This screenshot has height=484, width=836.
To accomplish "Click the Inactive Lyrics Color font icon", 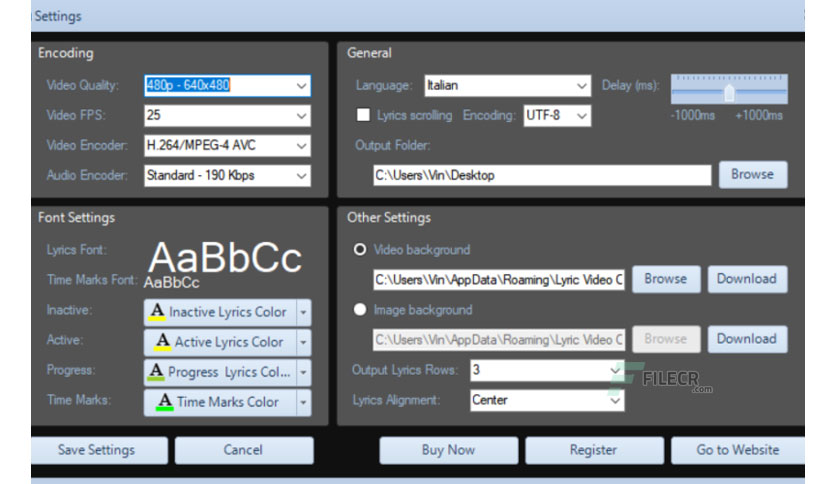I will [157, 311].
